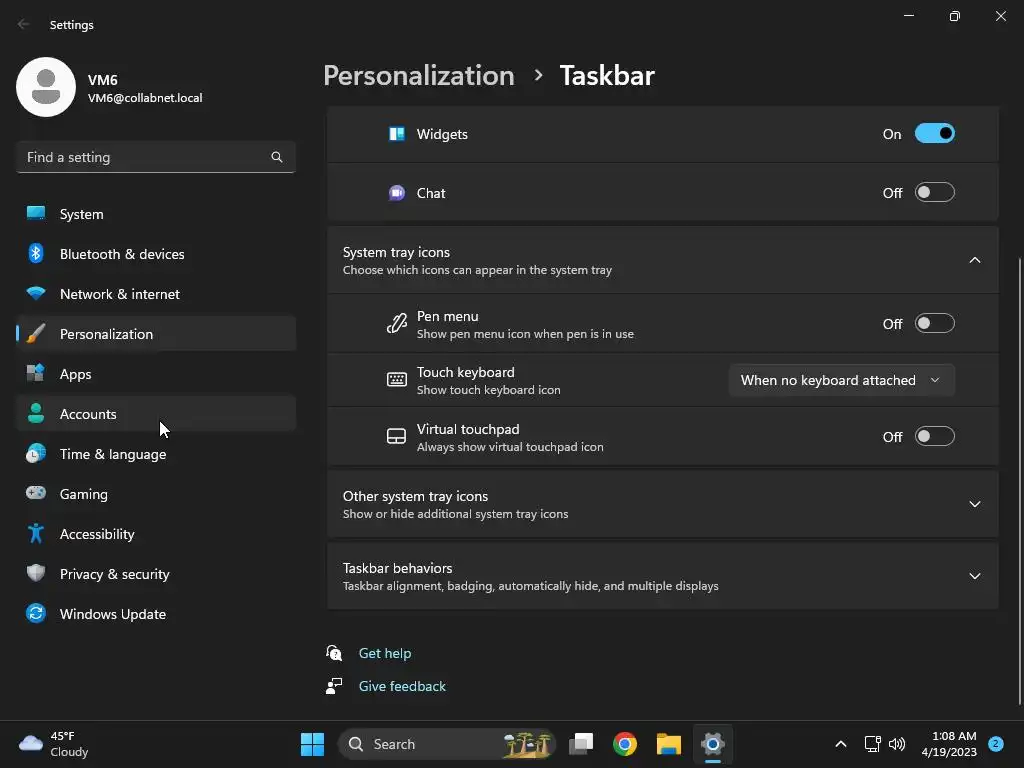Click the Pen menu icon
The width and height of the screenshot is (1024, 768).
pyautogui.click(x=396, y=323)
